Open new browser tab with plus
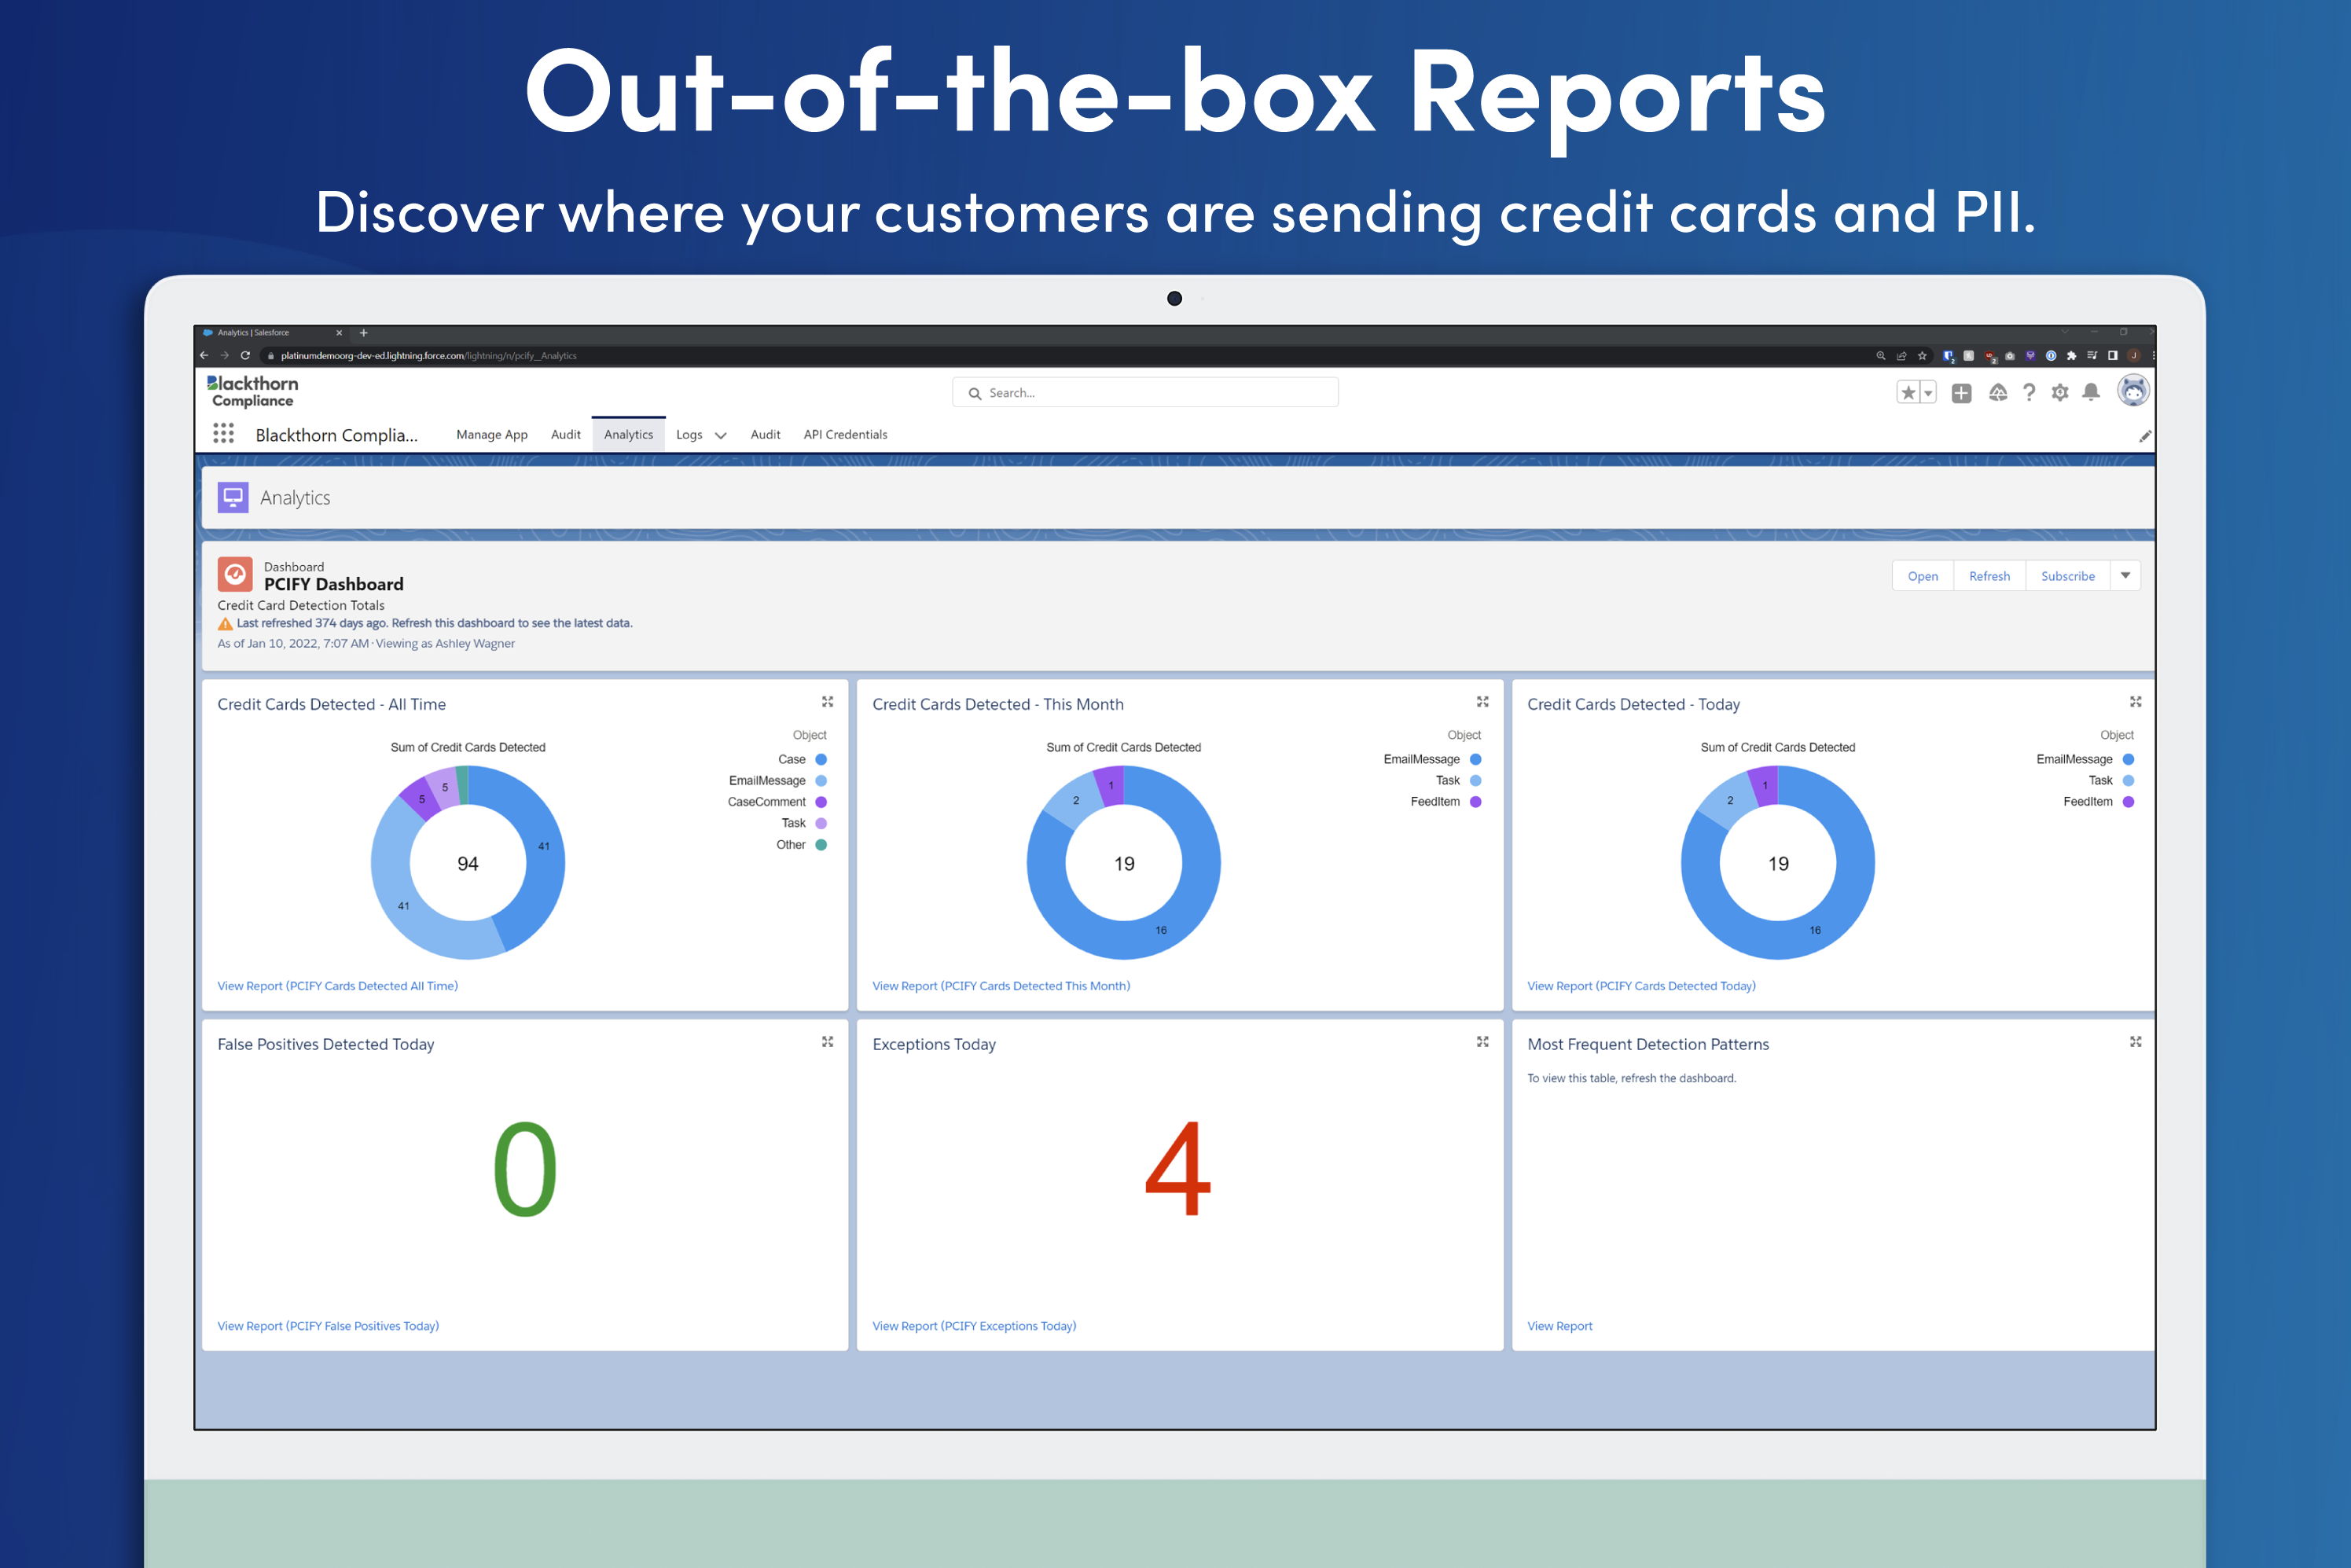This screenshot has height=1568, width=2351. [364, 333]
